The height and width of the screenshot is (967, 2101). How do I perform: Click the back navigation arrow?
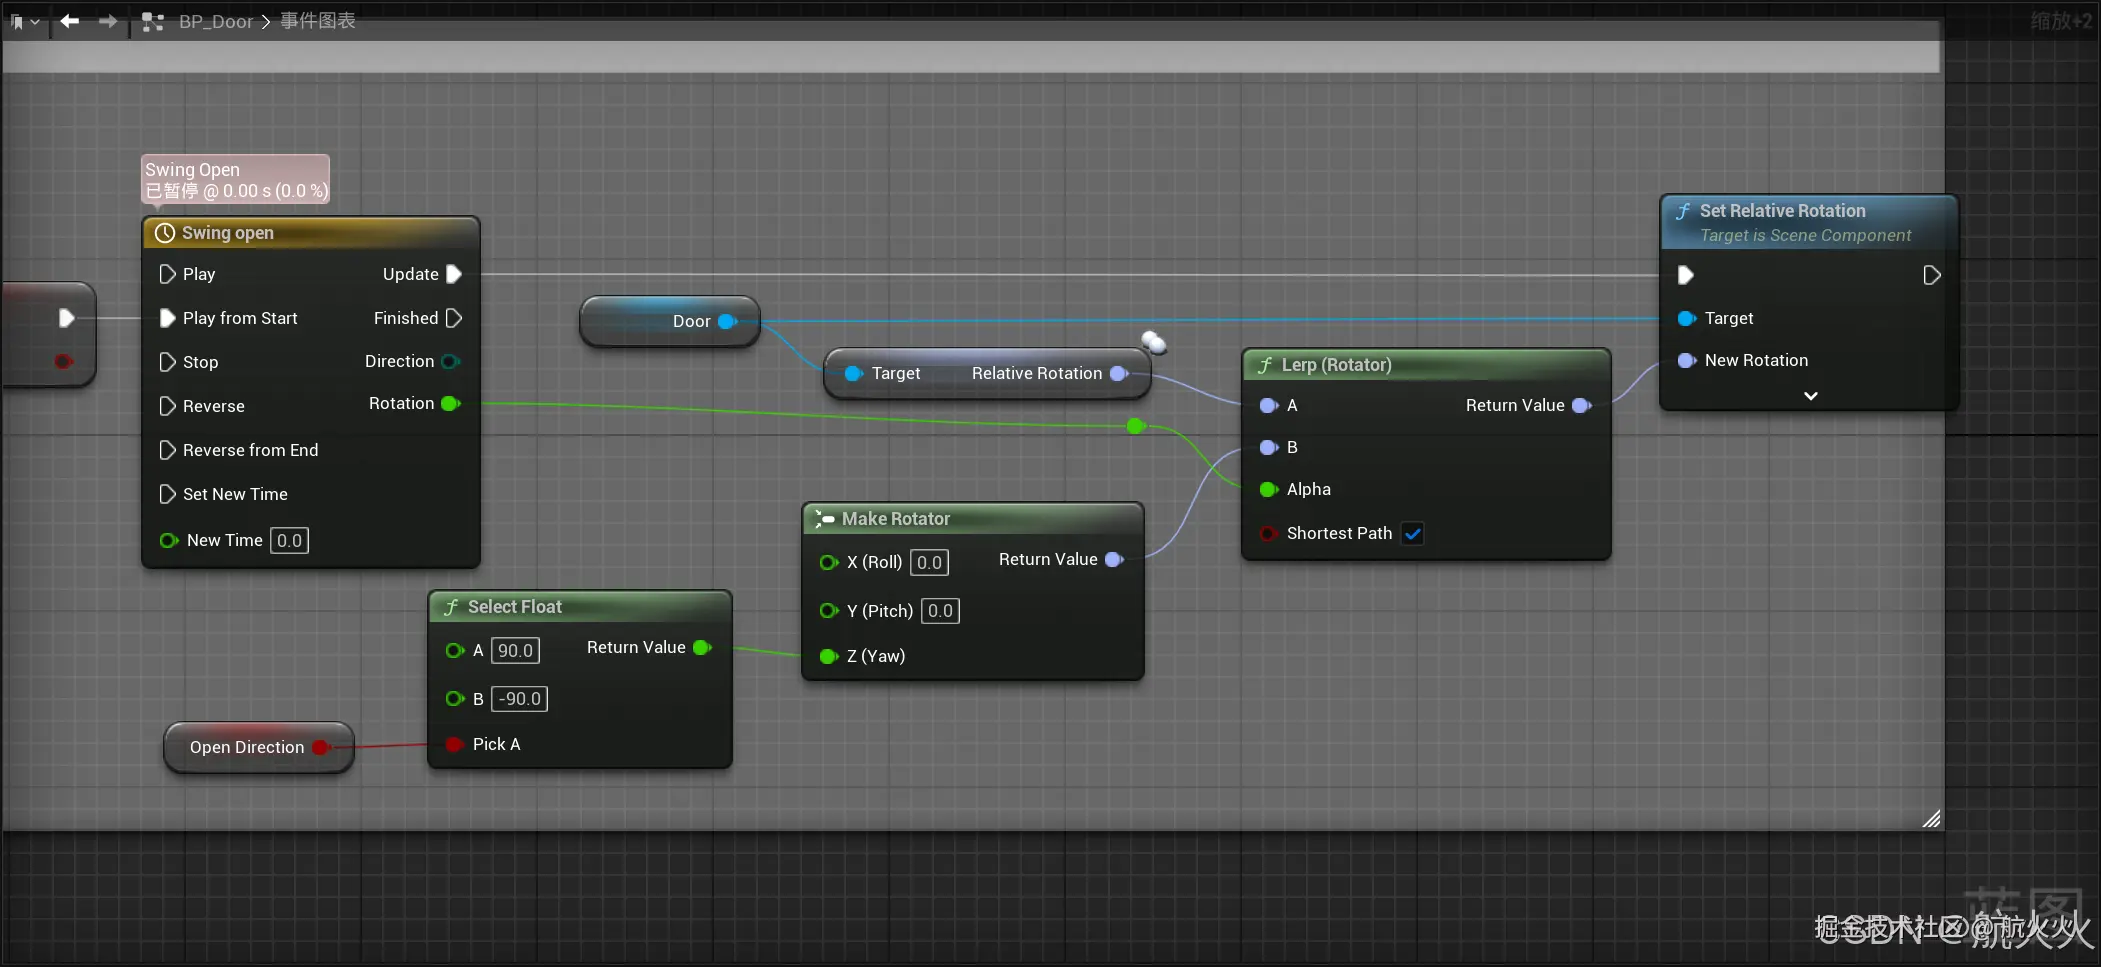click(69, 21)
